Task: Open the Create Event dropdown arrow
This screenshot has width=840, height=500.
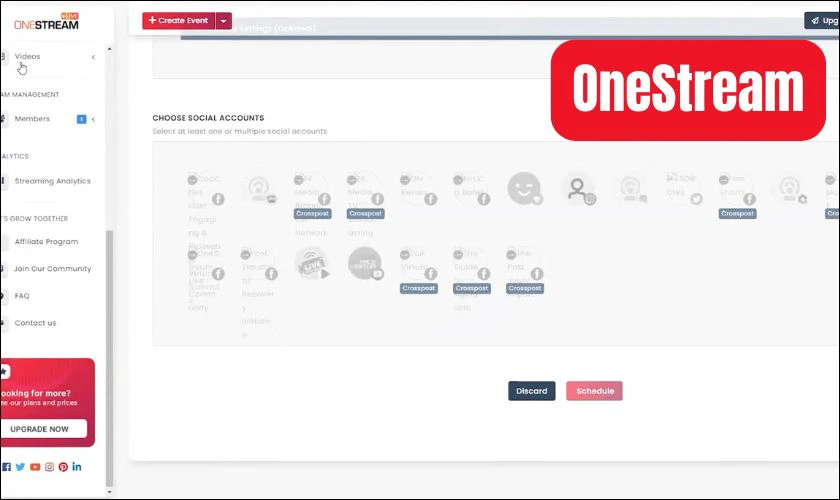Action: coord(223,21)
